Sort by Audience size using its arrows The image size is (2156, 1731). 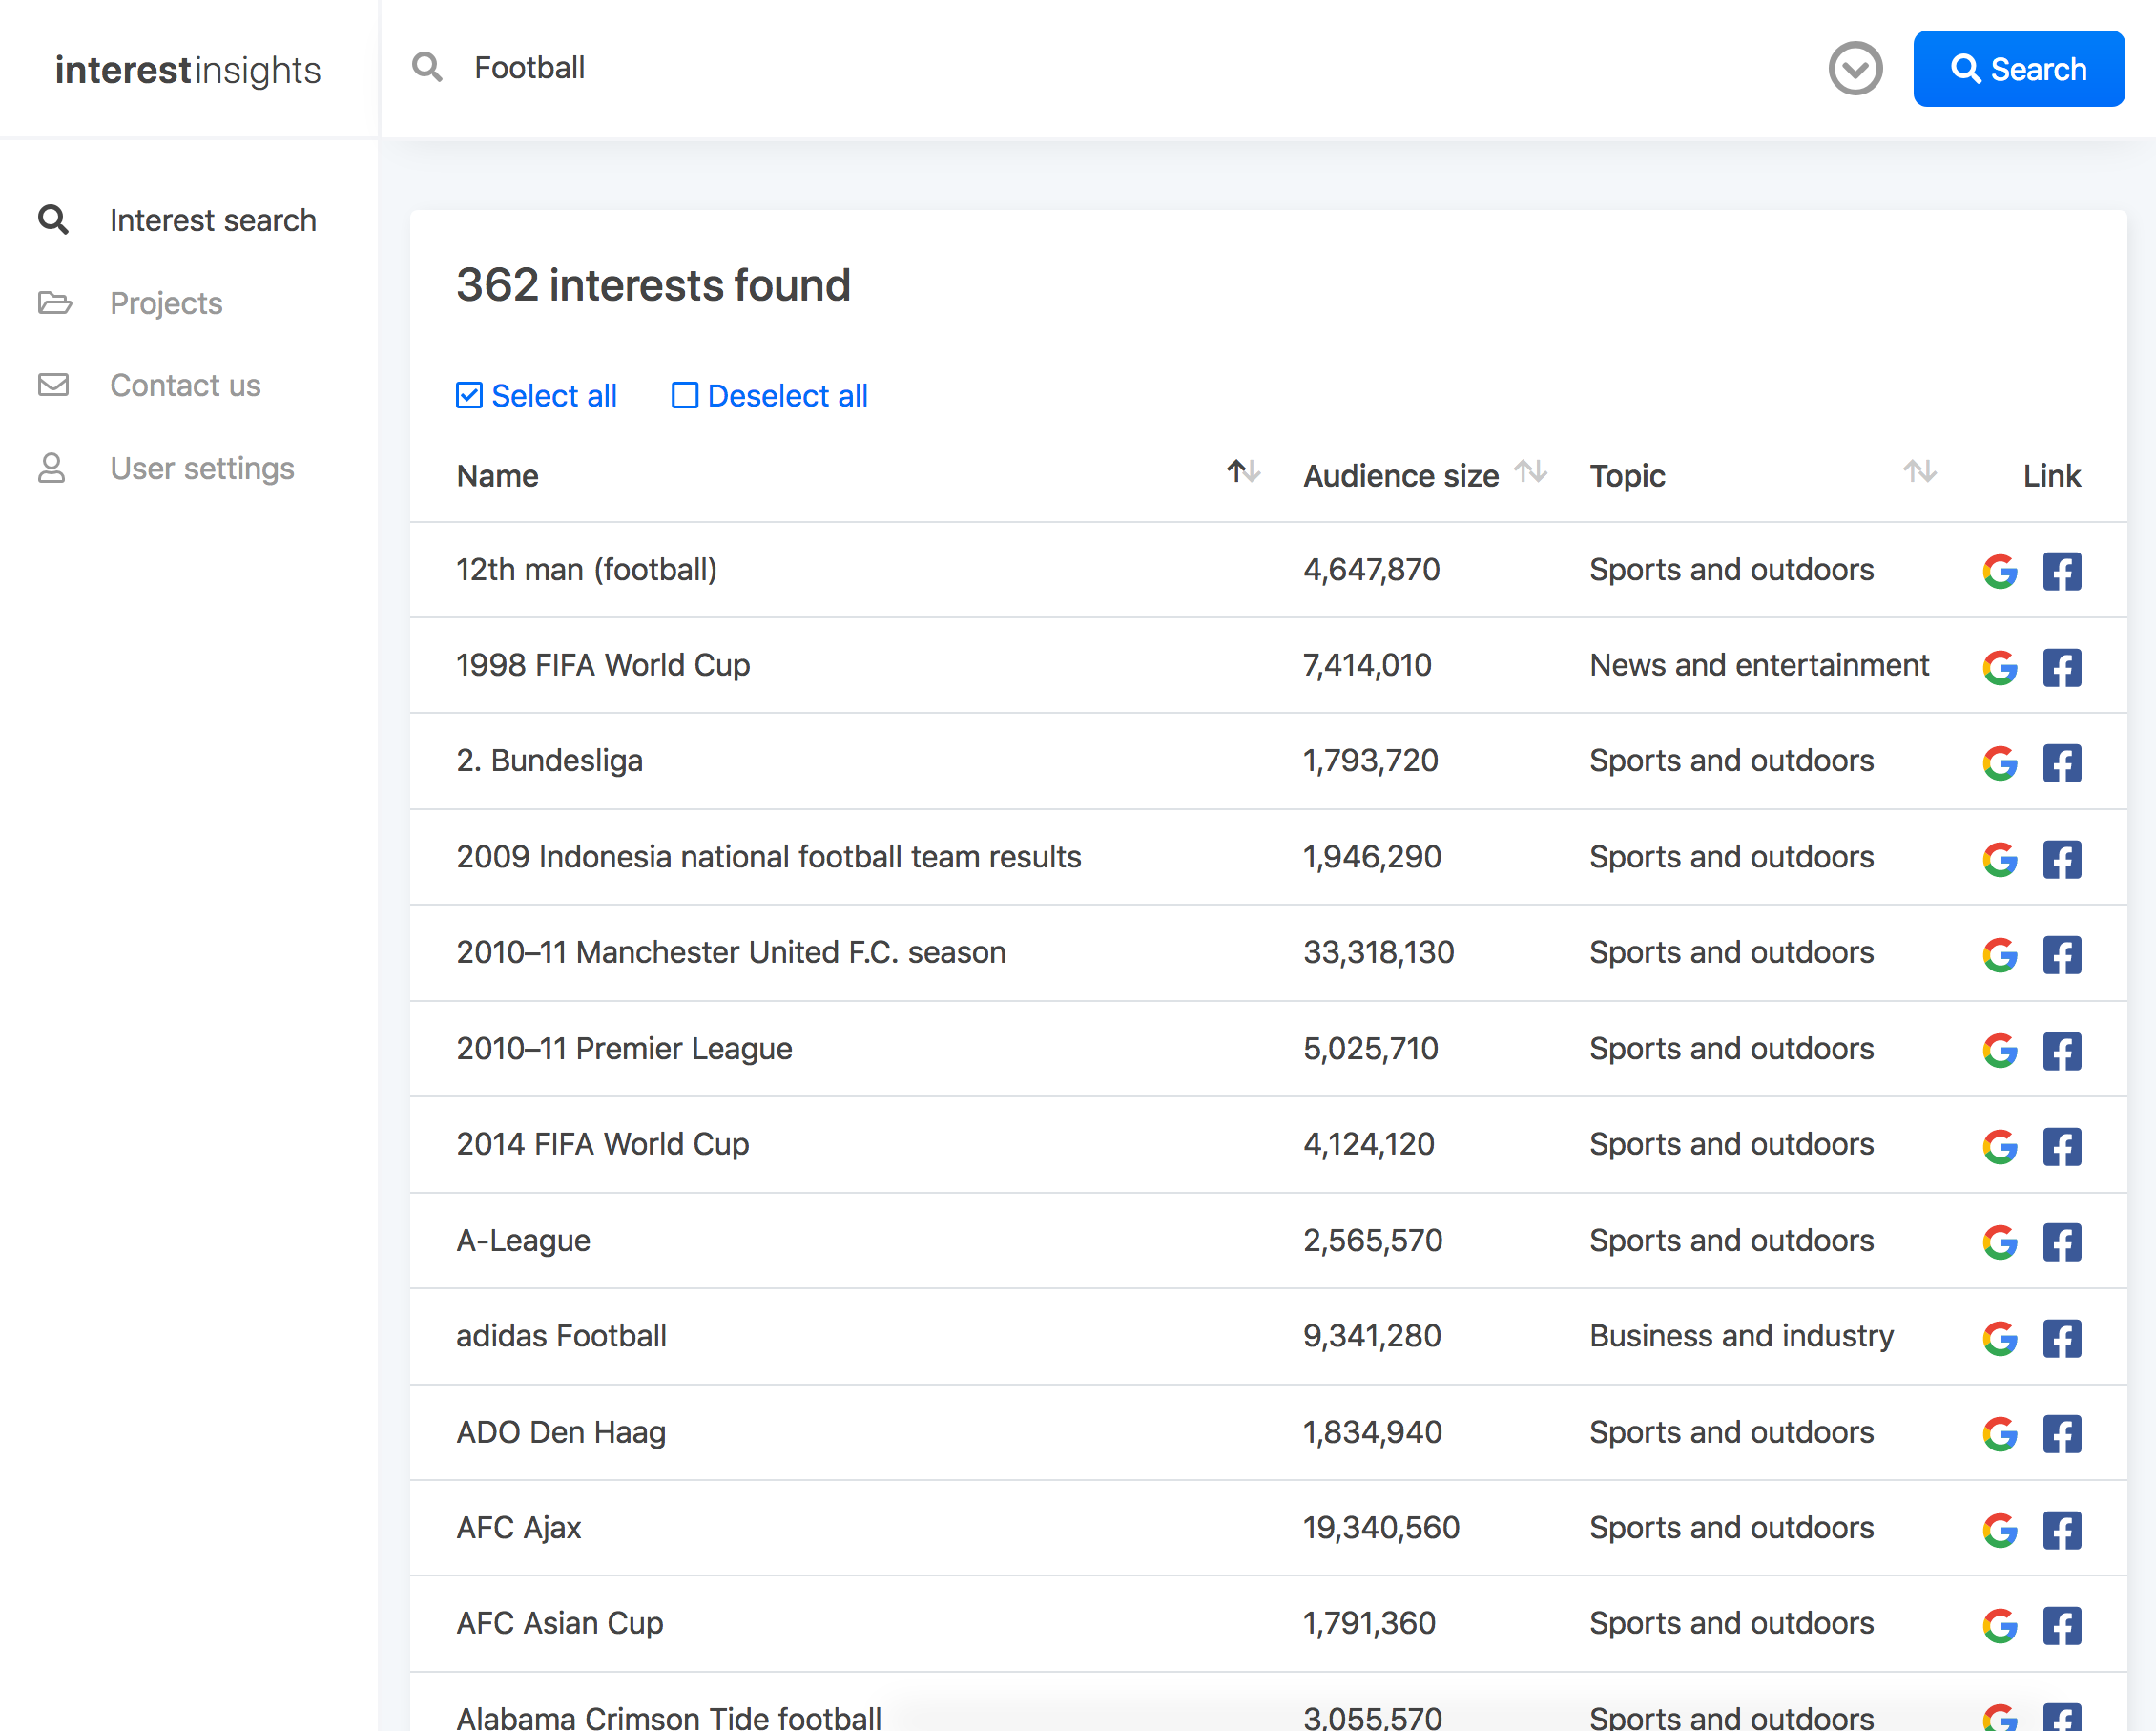tap(1530, 471)
